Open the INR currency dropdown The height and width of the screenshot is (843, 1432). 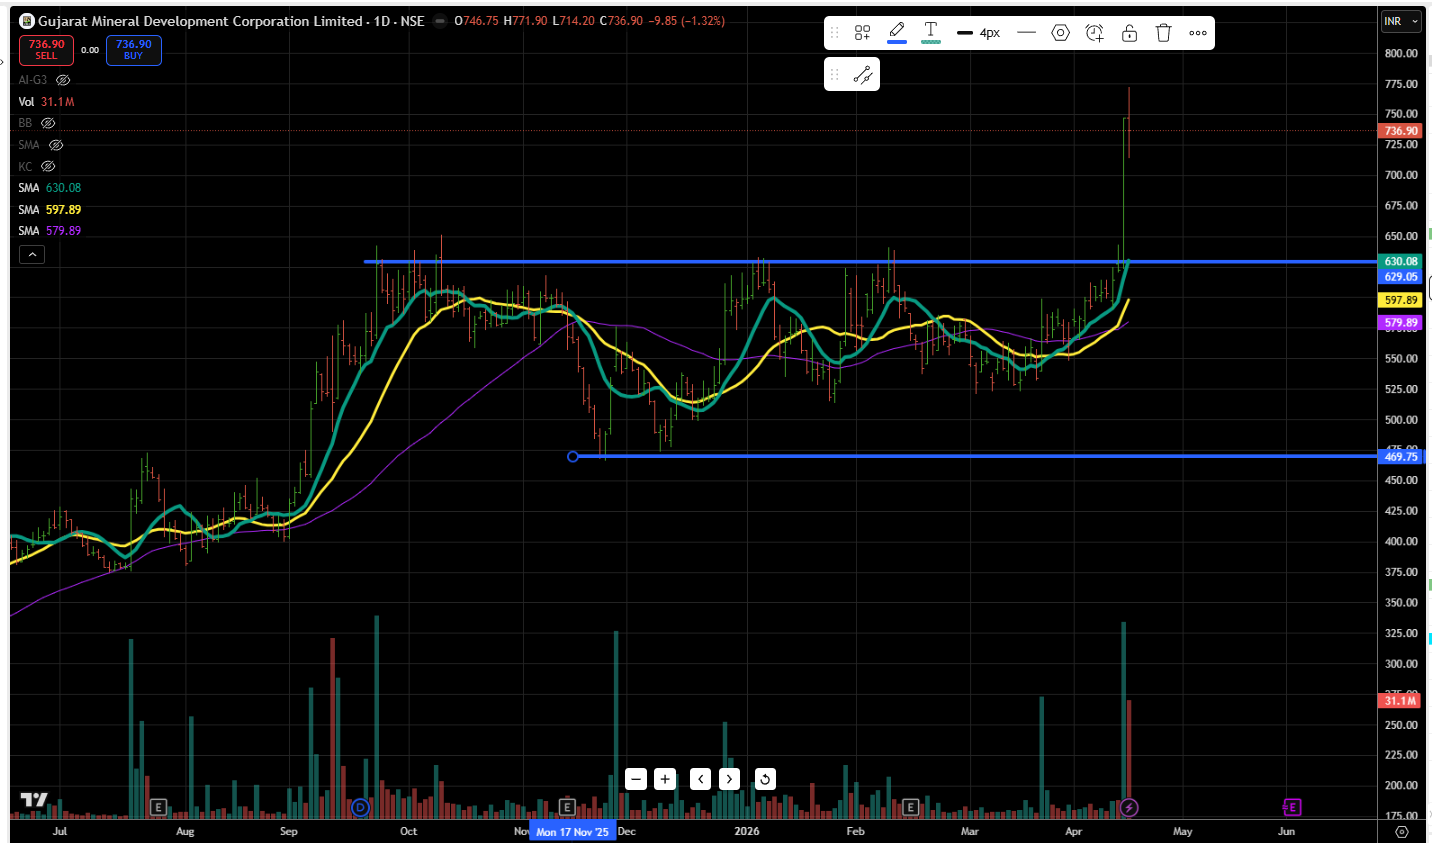click(x=1400, y=21)
